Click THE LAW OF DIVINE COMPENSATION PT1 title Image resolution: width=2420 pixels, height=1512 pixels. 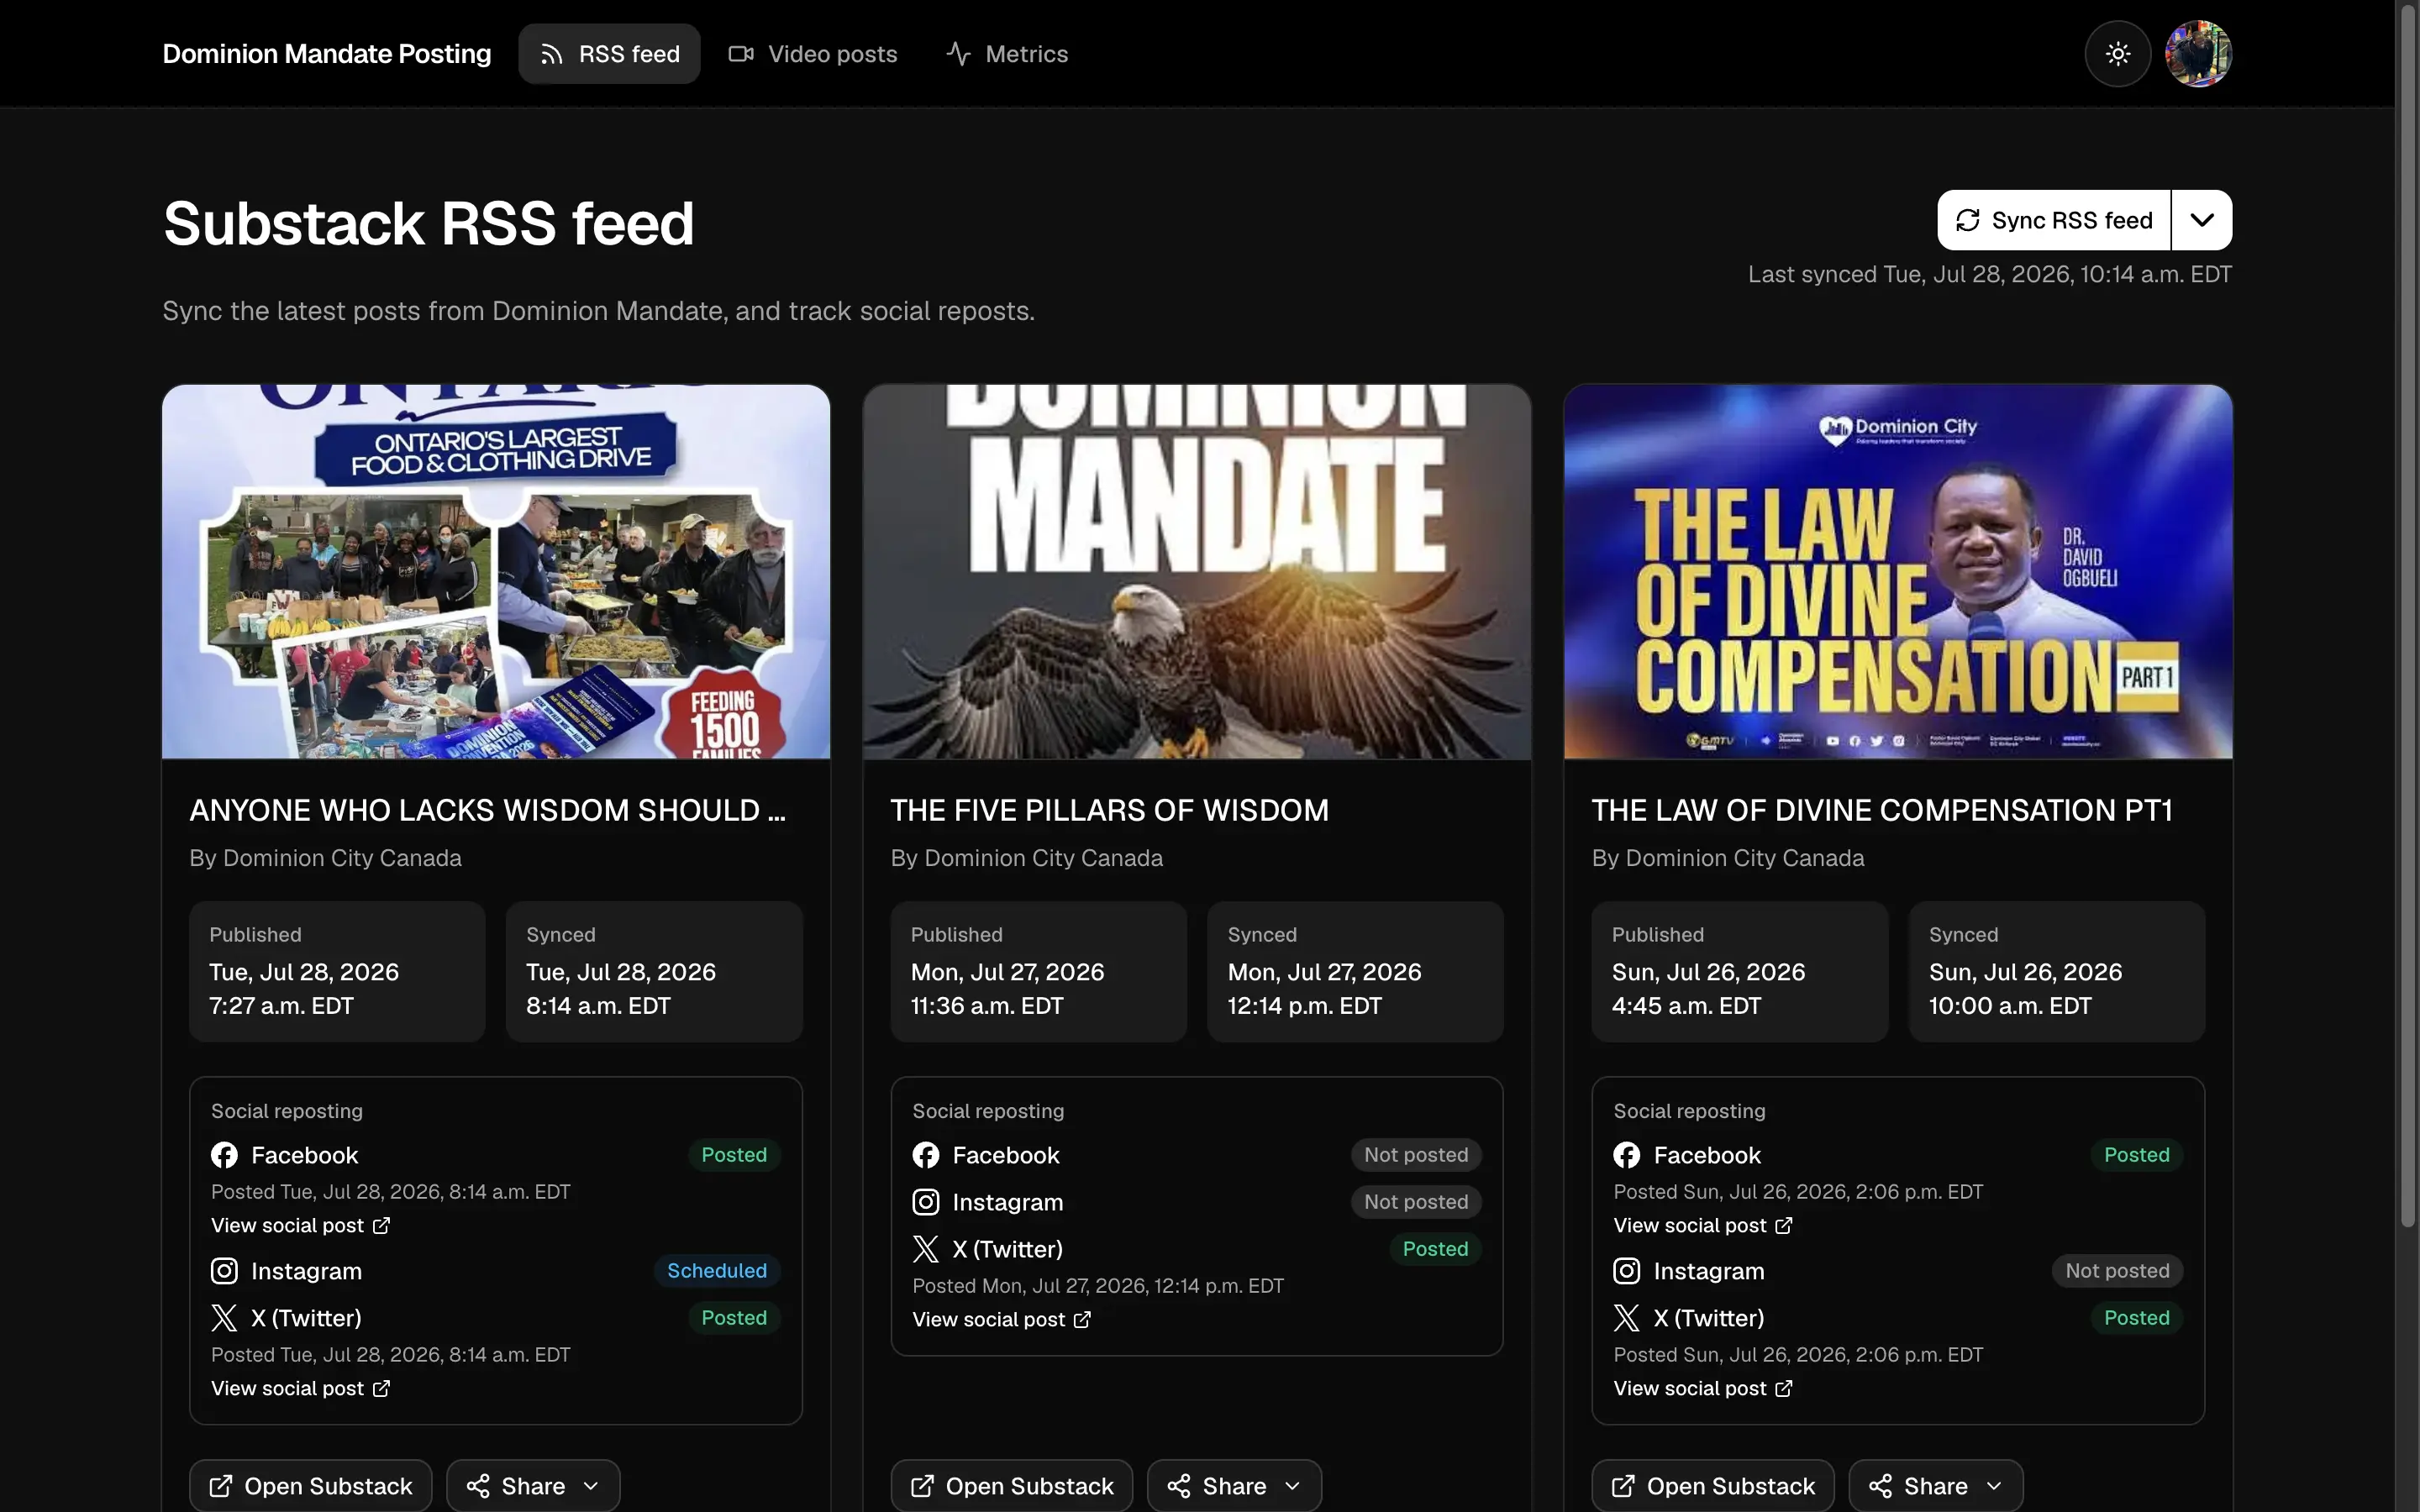click(1882, 810)
